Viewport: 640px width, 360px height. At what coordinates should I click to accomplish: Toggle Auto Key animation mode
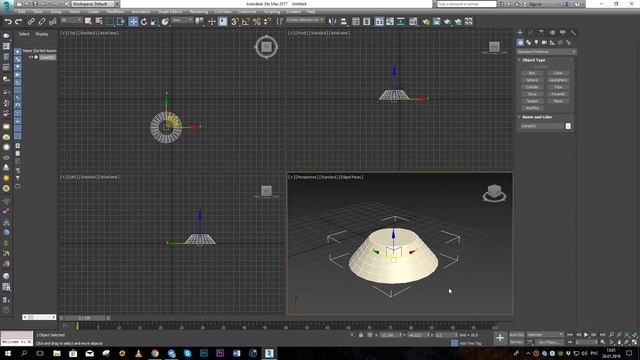pos(516,335)
